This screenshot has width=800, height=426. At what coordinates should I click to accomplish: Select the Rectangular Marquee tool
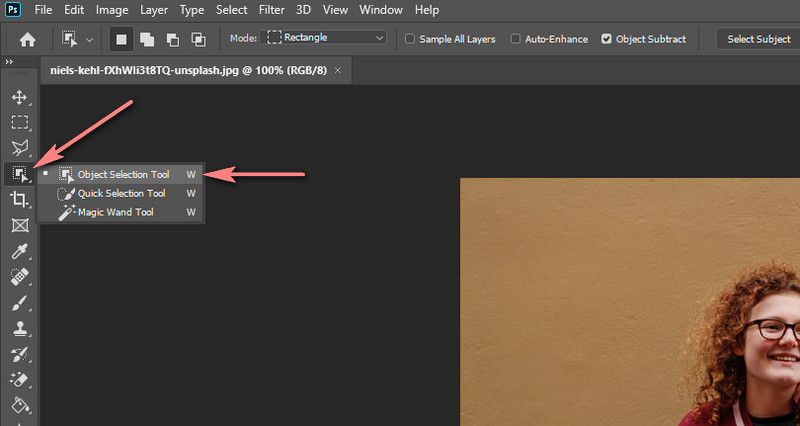(19, 123)
